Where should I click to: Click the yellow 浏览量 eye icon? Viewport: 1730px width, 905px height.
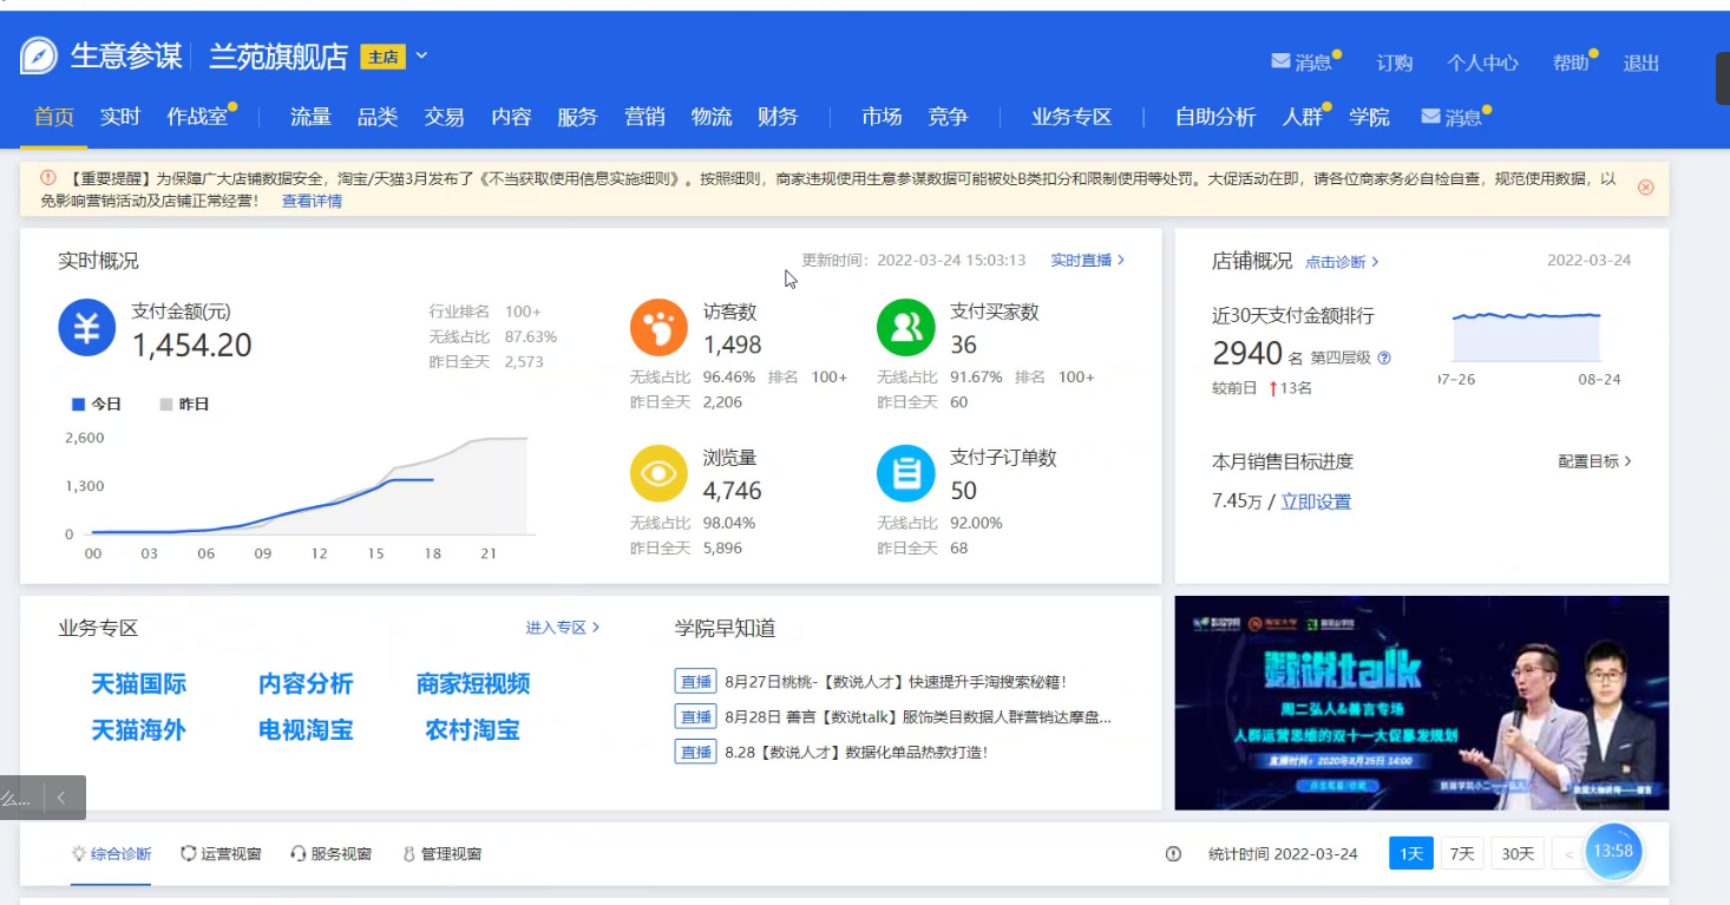pyautogui.click(x=659, y=473)
